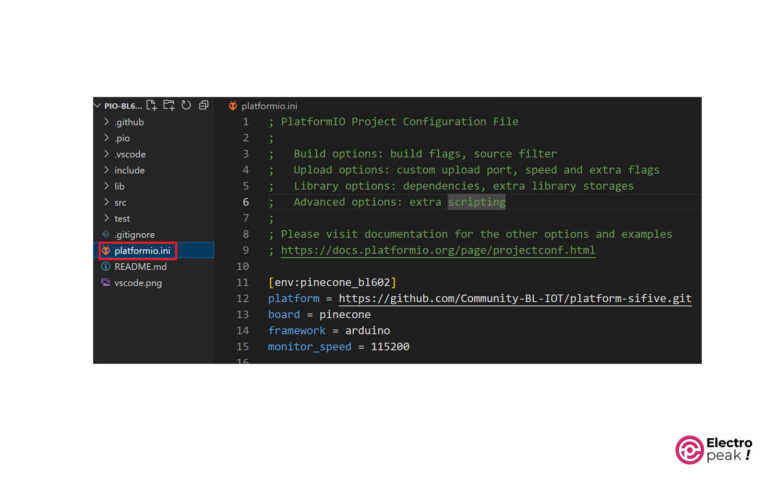Viewport: 768px width, 480px height.
Task: Collapse the PIO-BL6 project root section
Action: [97, 105]
